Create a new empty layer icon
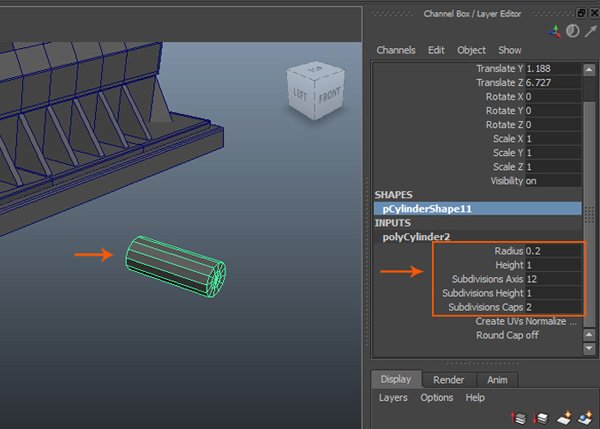The width and height of the screenshot is (600, 429). 564,416
